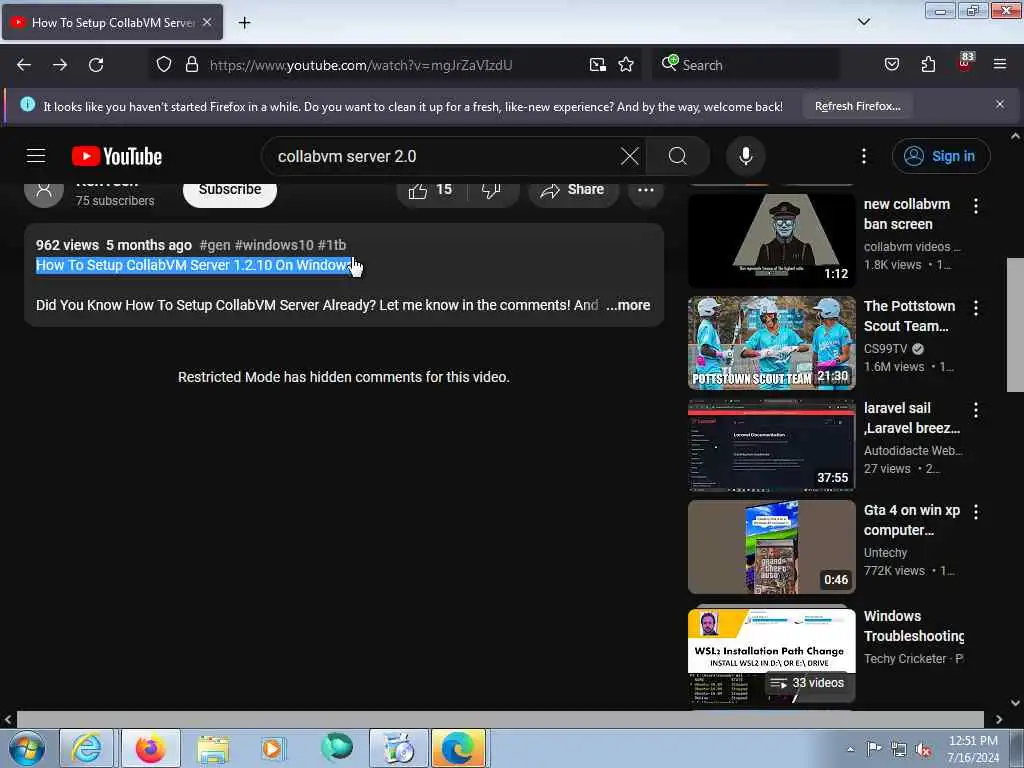This screenshot has height=768, width=1024.
Task: Start voice search with the microphone icon
Action: pyautogui.click(x=745, y=156)
